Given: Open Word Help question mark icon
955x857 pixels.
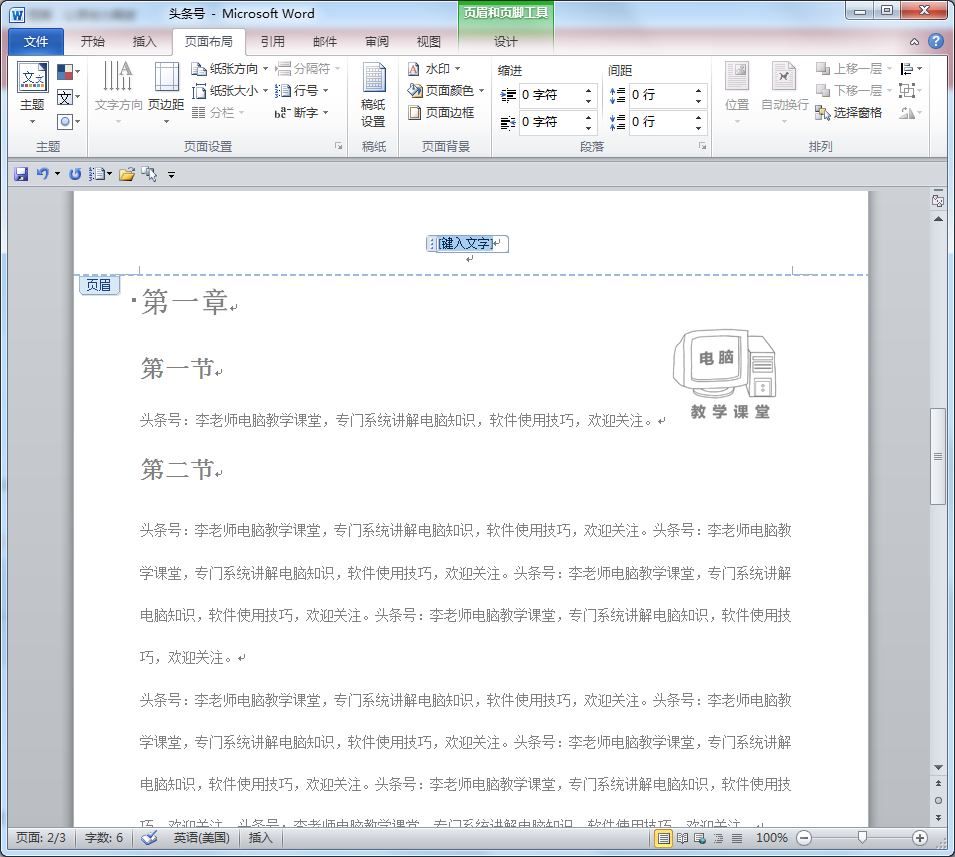Looking at the screenshot, I should pos(936,41).
